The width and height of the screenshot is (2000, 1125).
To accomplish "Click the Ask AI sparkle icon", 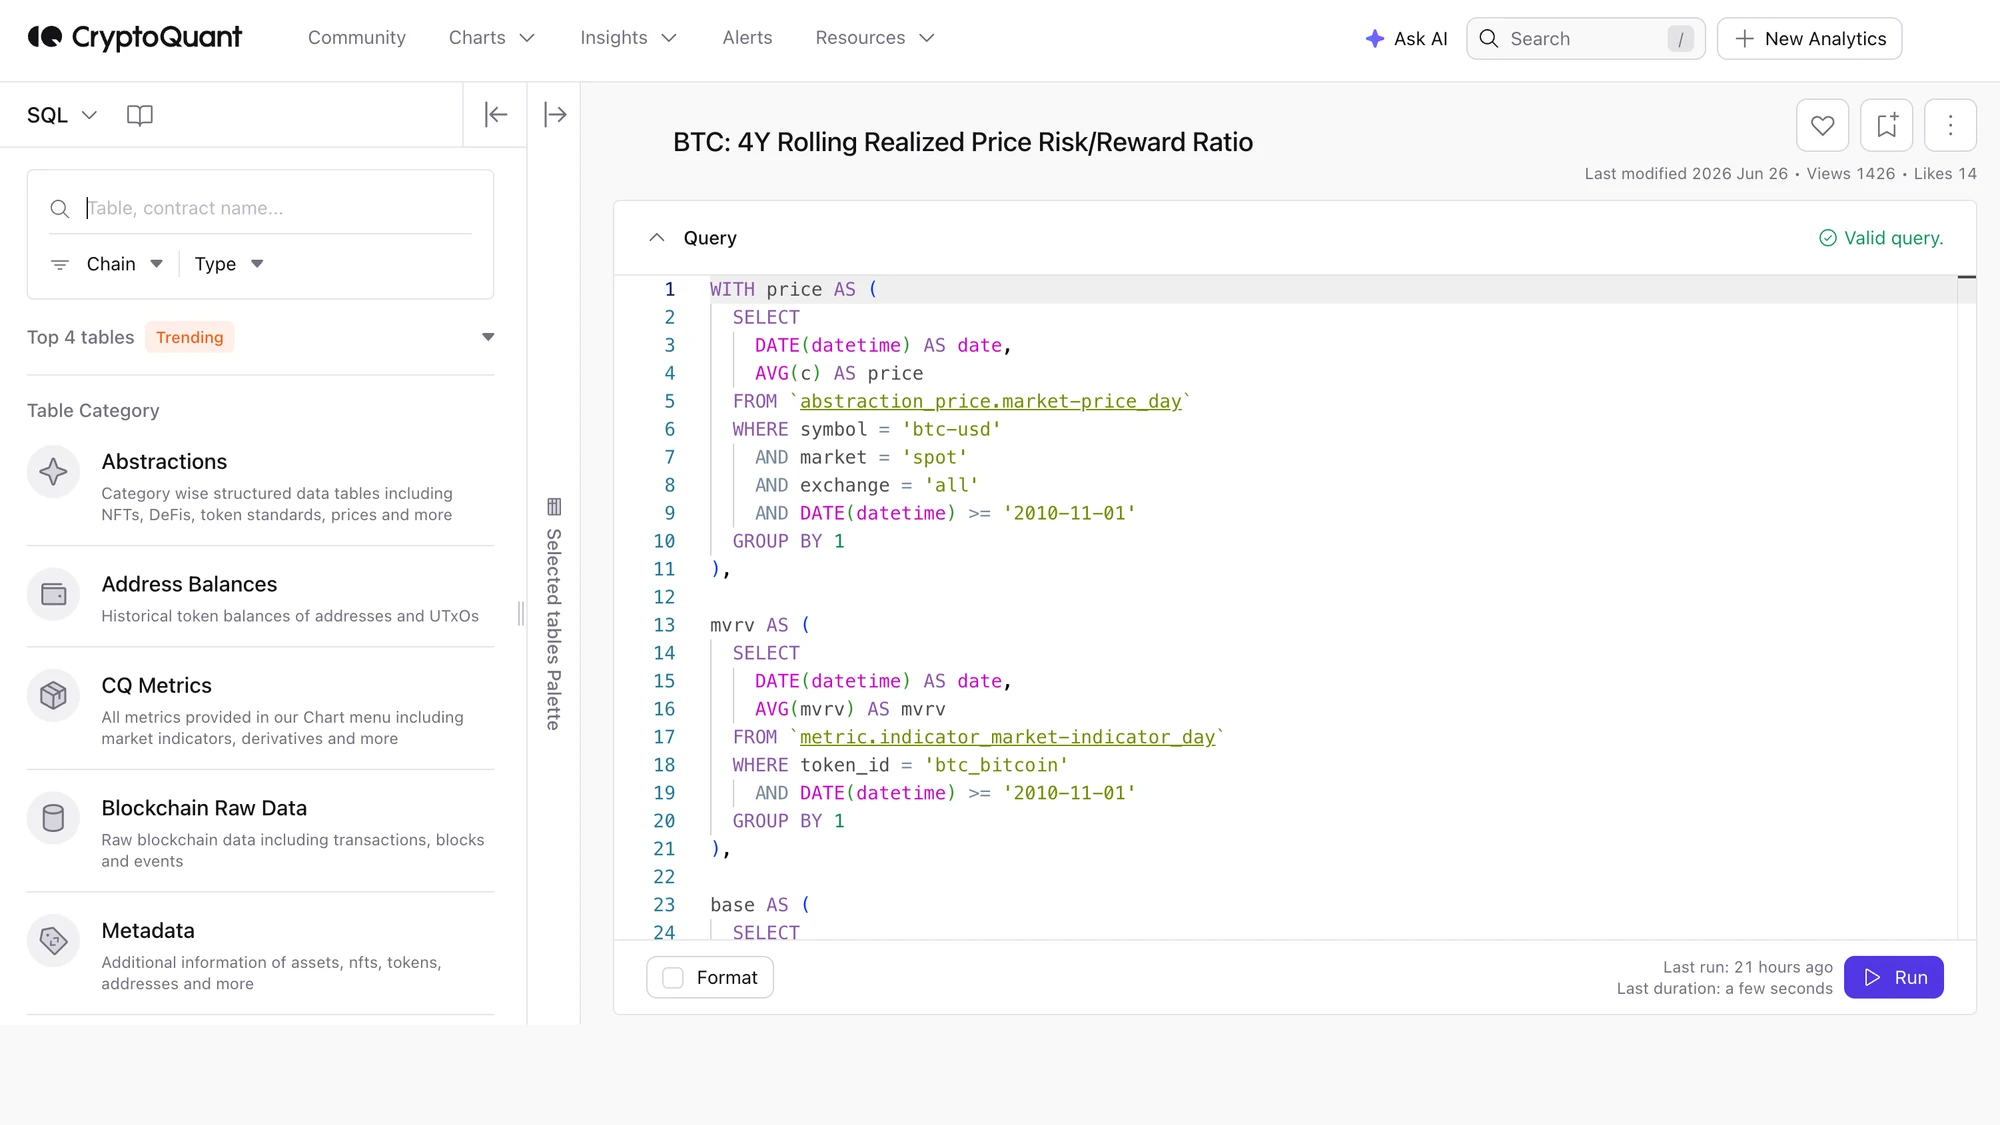I will point(1375,38).
